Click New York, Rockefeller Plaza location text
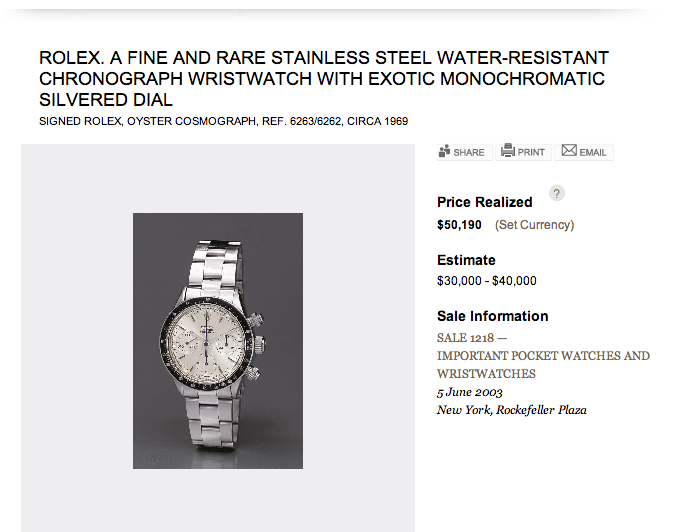Image resolution: width=675 pixels, height=532 pixels. tap(511, 410)
